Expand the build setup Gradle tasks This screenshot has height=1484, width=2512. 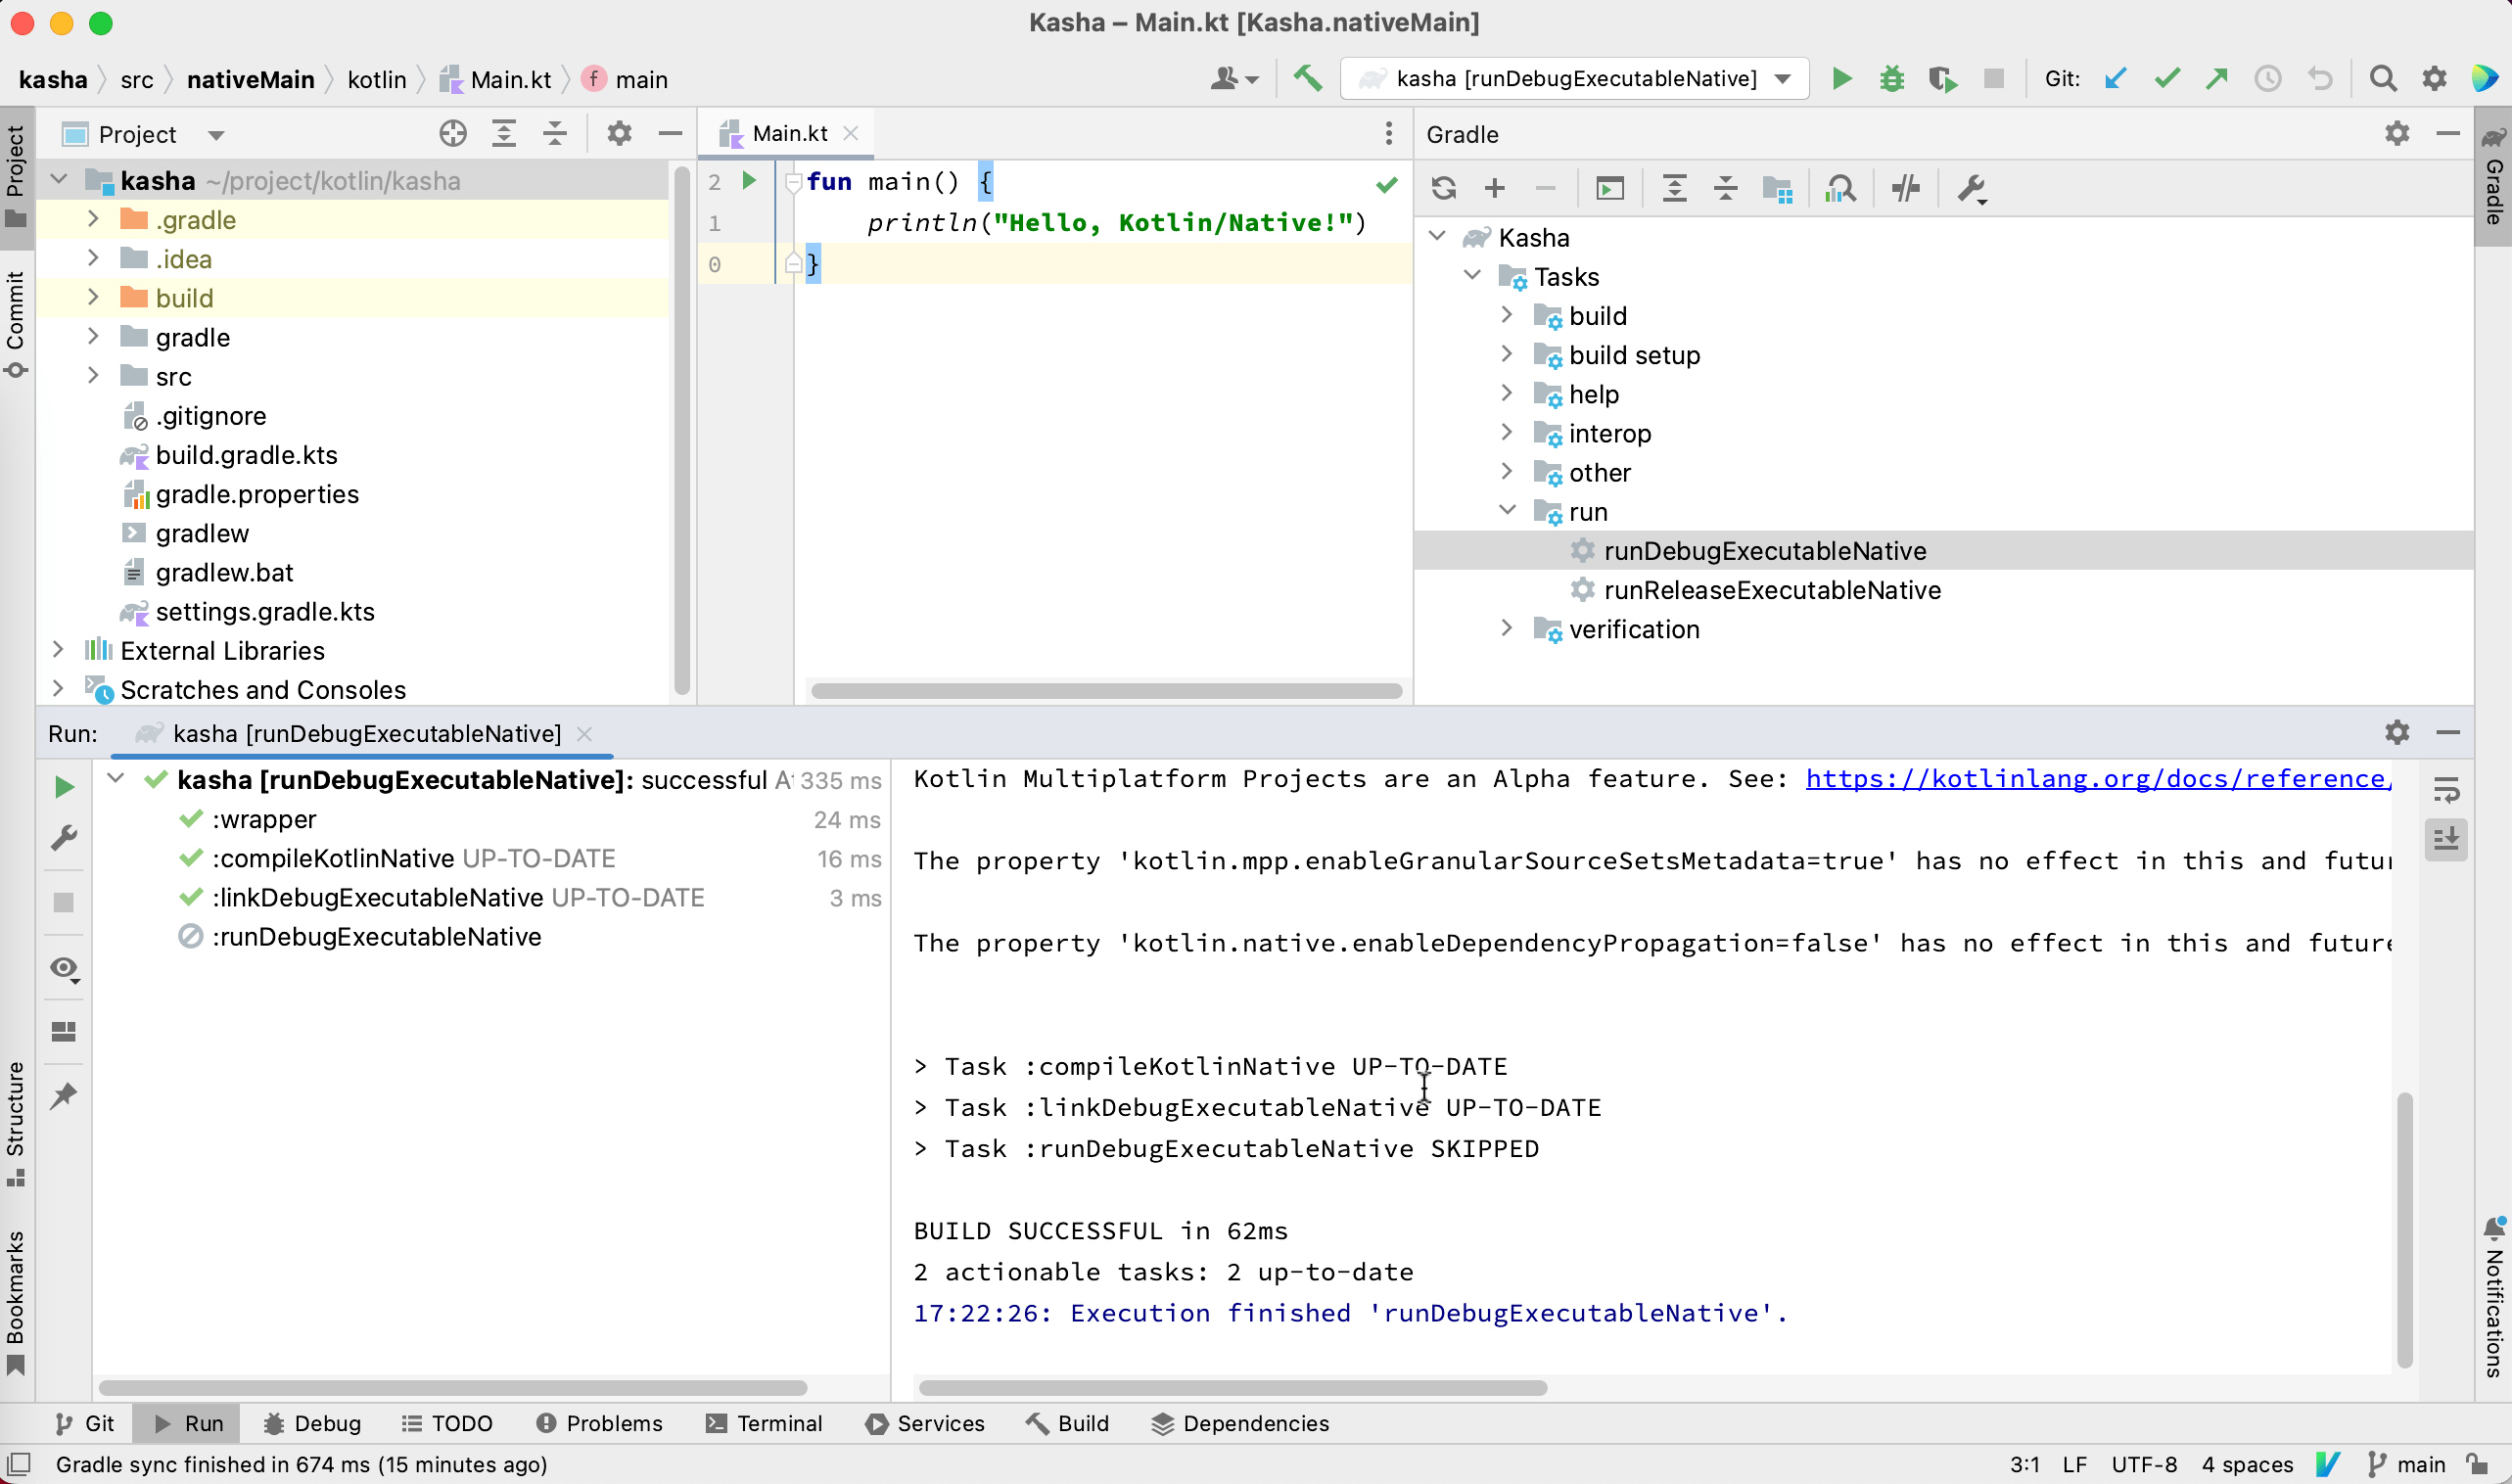[1507, 354]
